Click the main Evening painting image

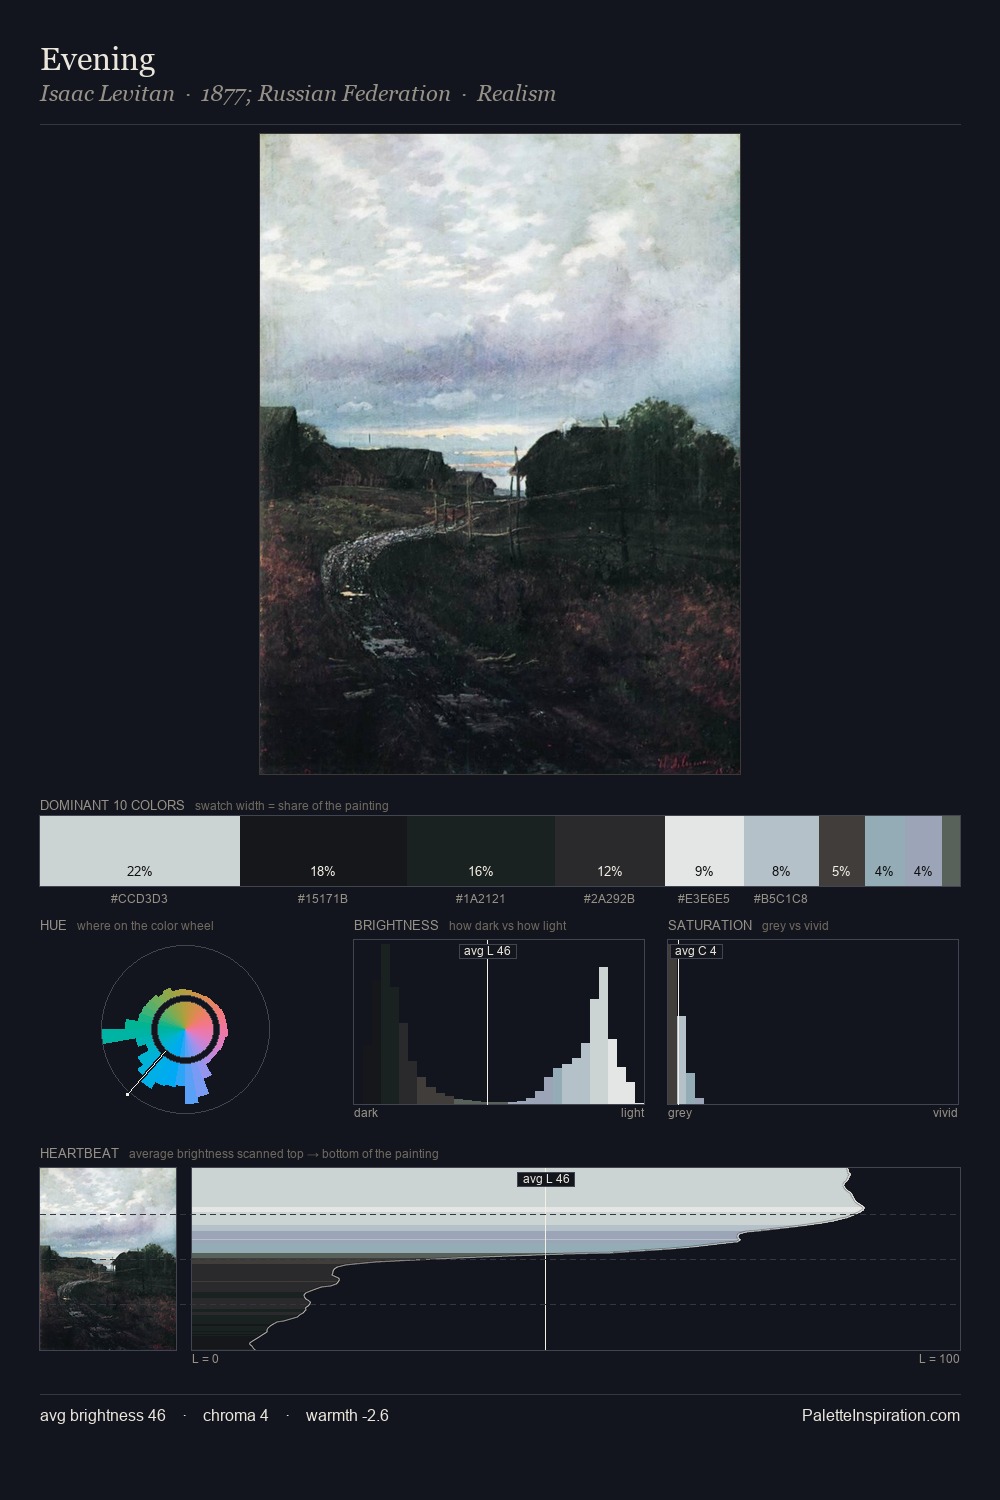500,454
